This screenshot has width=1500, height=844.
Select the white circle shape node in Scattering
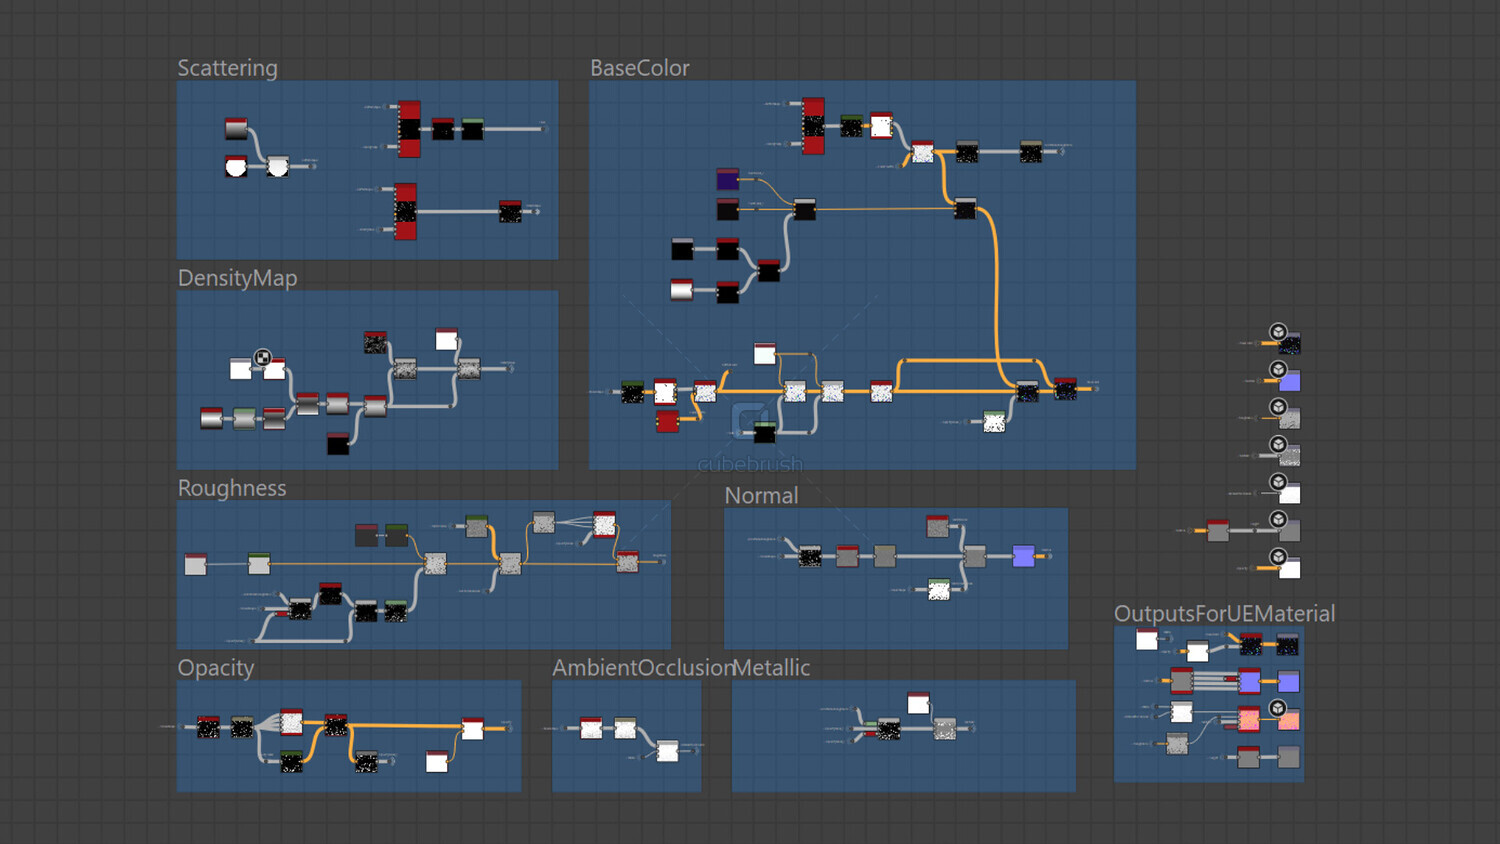coord(236,166)
